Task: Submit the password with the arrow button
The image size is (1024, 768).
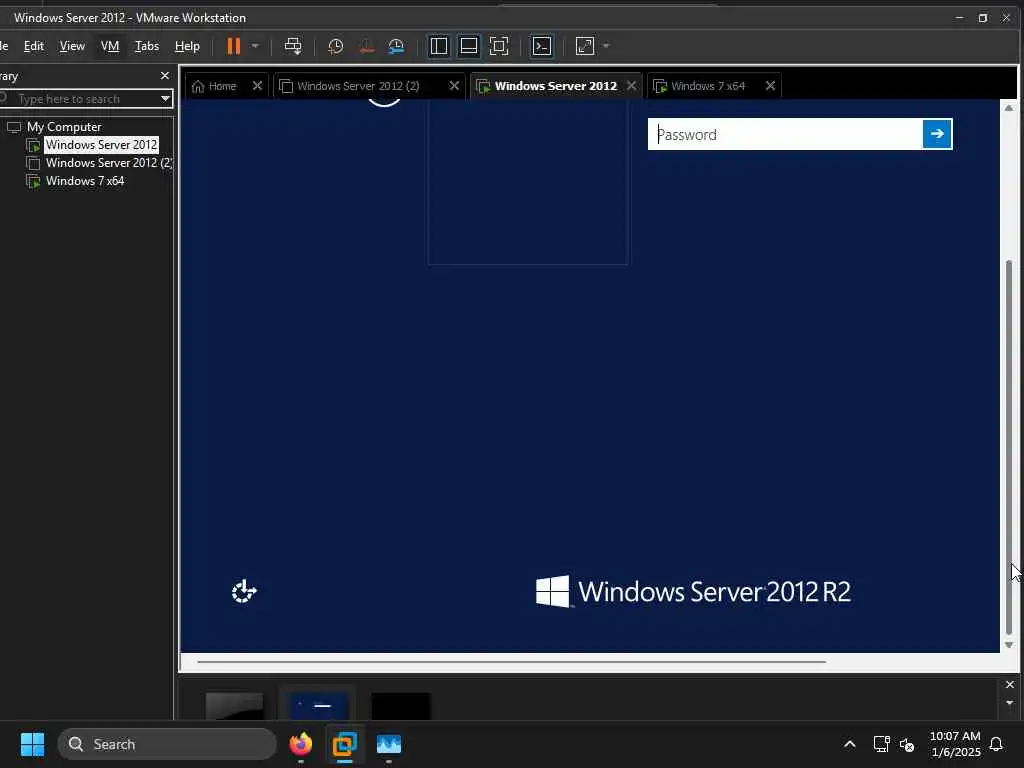Action: tap(937, 134)
